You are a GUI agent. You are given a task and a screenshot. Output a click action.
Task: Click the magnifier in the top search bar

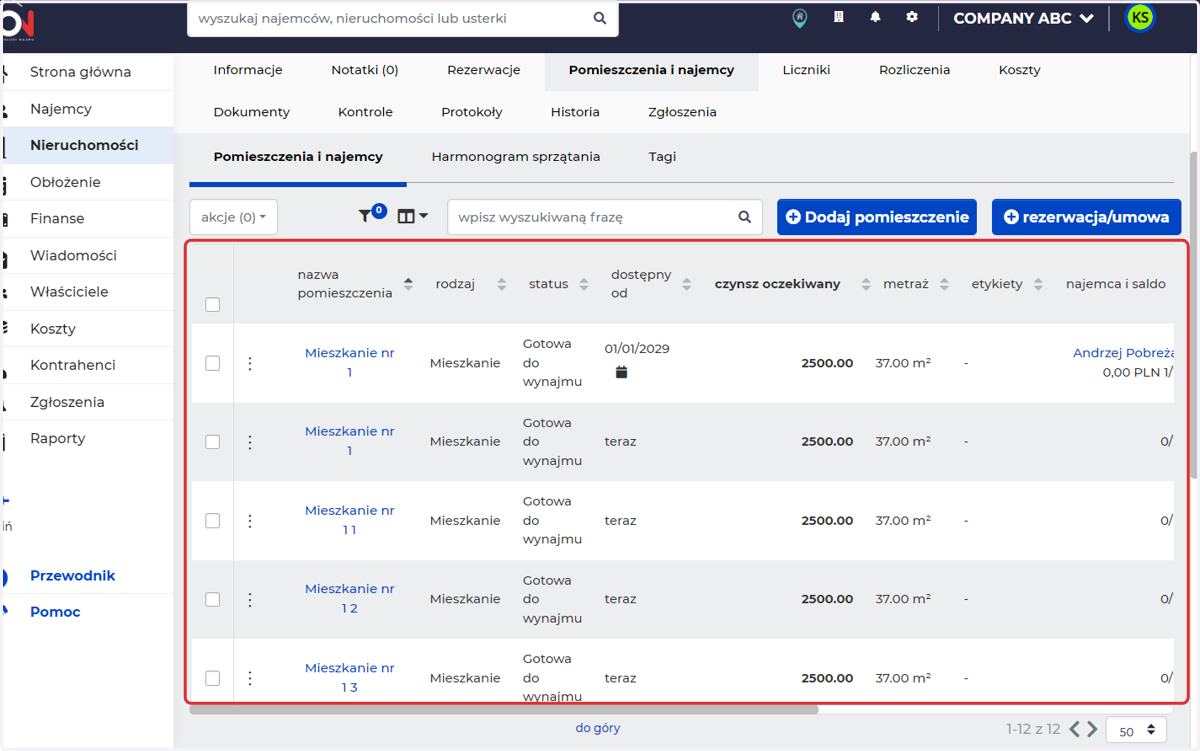click(600, 18)
